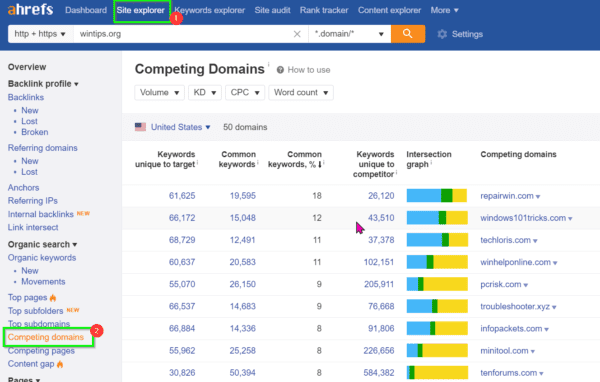
Task: Open the Backlinks sidebar link
Action: coord(26,97)
